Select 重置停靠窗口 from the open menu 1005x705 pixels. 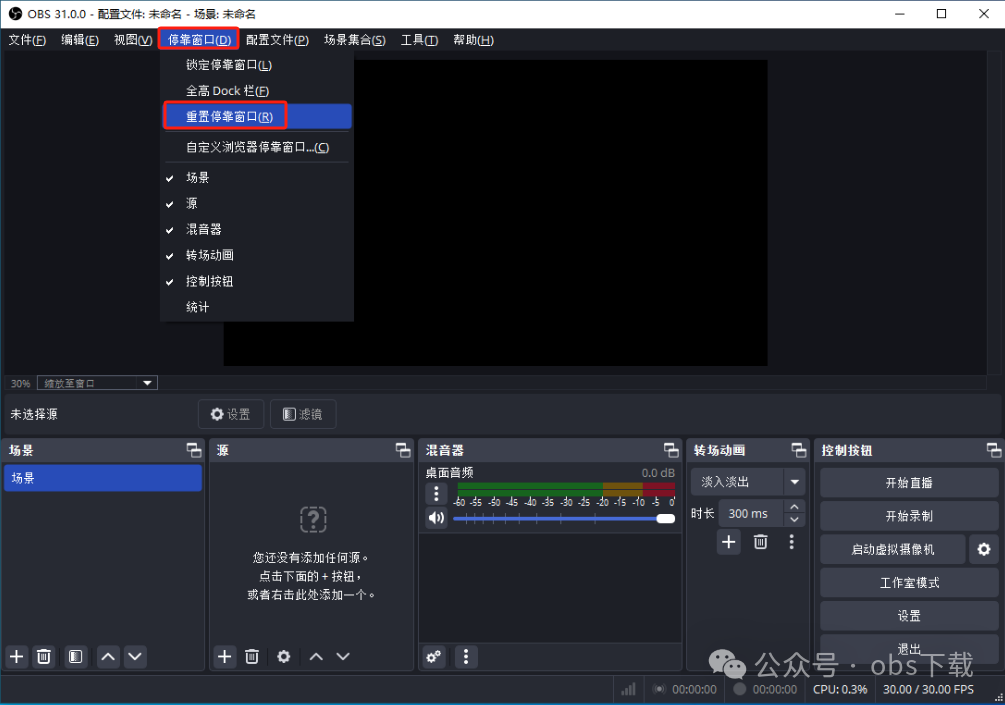coord(224,115)
